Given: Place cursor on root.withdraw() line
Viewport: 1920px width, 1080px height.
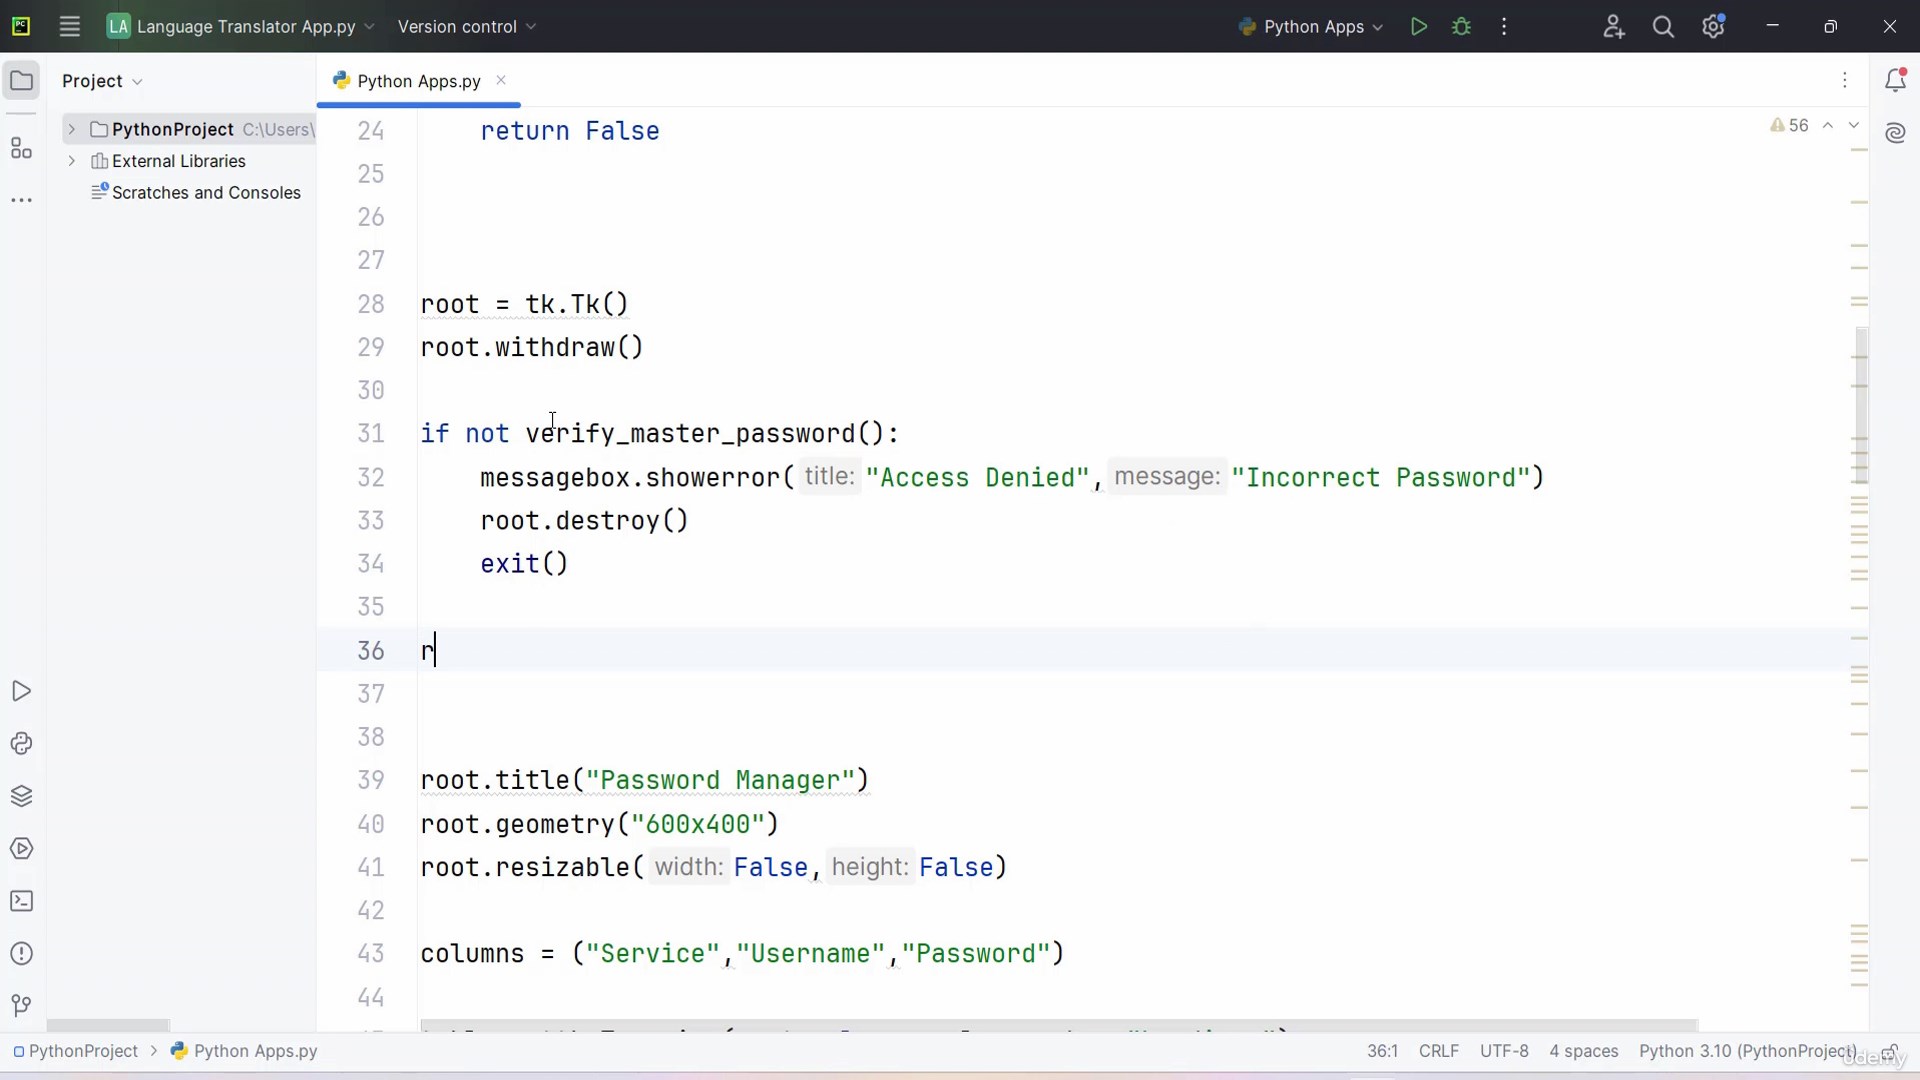Looking at the screenshot, I should click(x=532, y=348).
